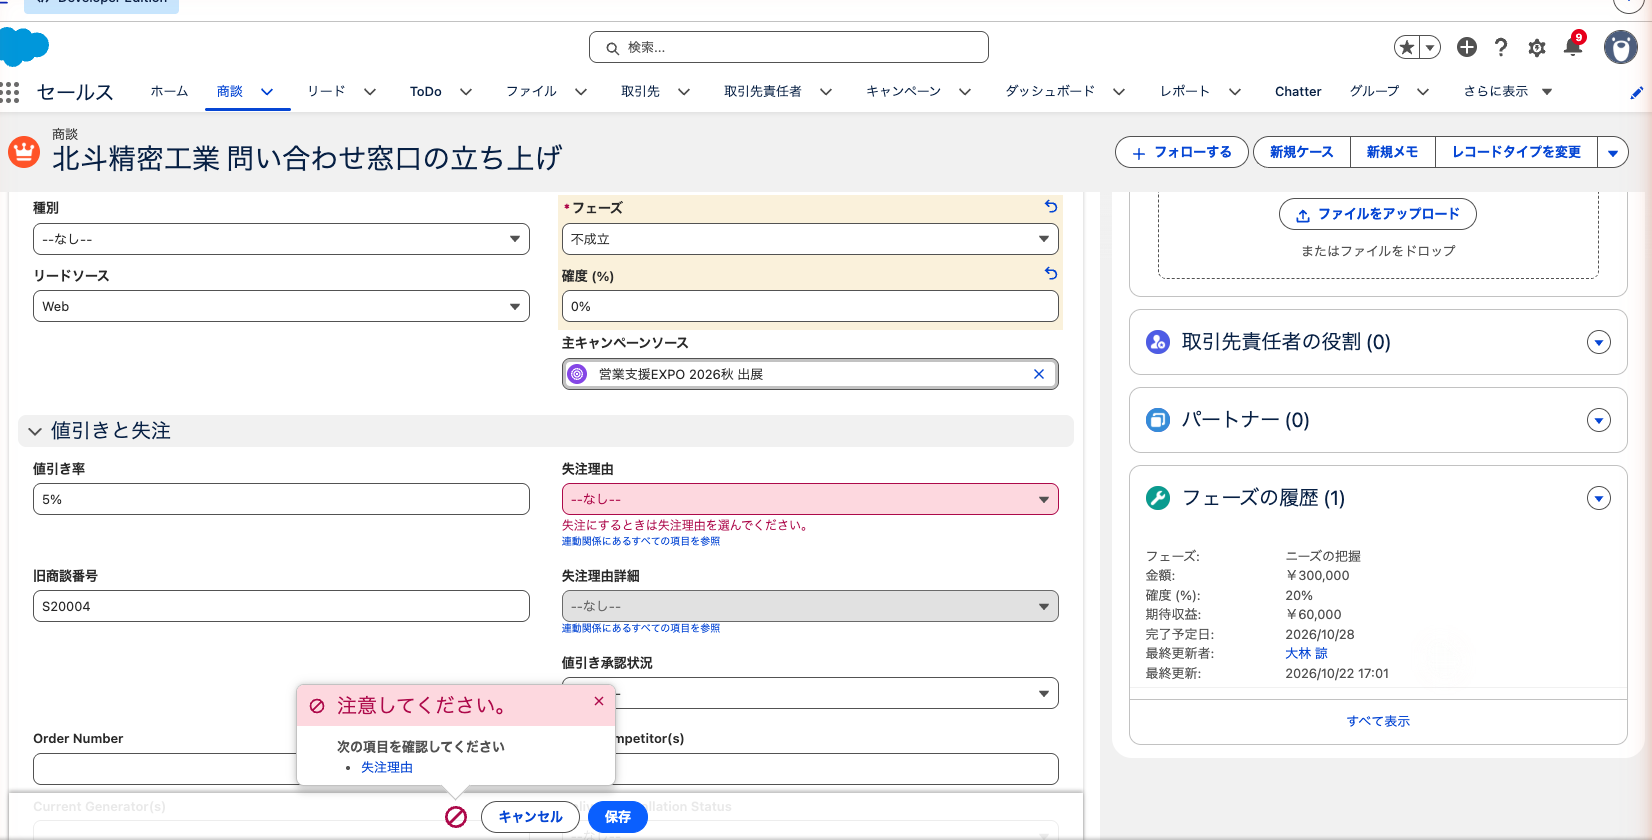Click the フォローする button
1652x840 pixels.
[x=1182, y=152]
